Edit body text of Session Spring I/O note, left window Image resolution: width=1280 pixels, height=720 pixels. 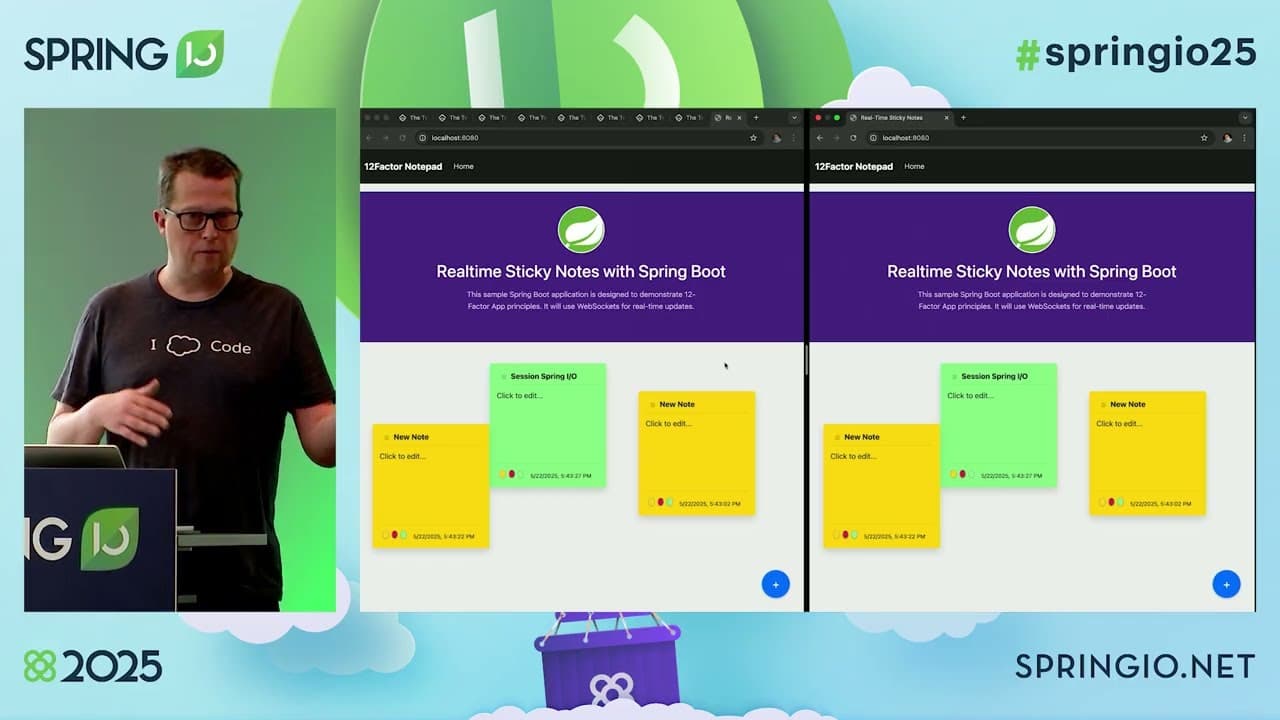tap(520, 395)
